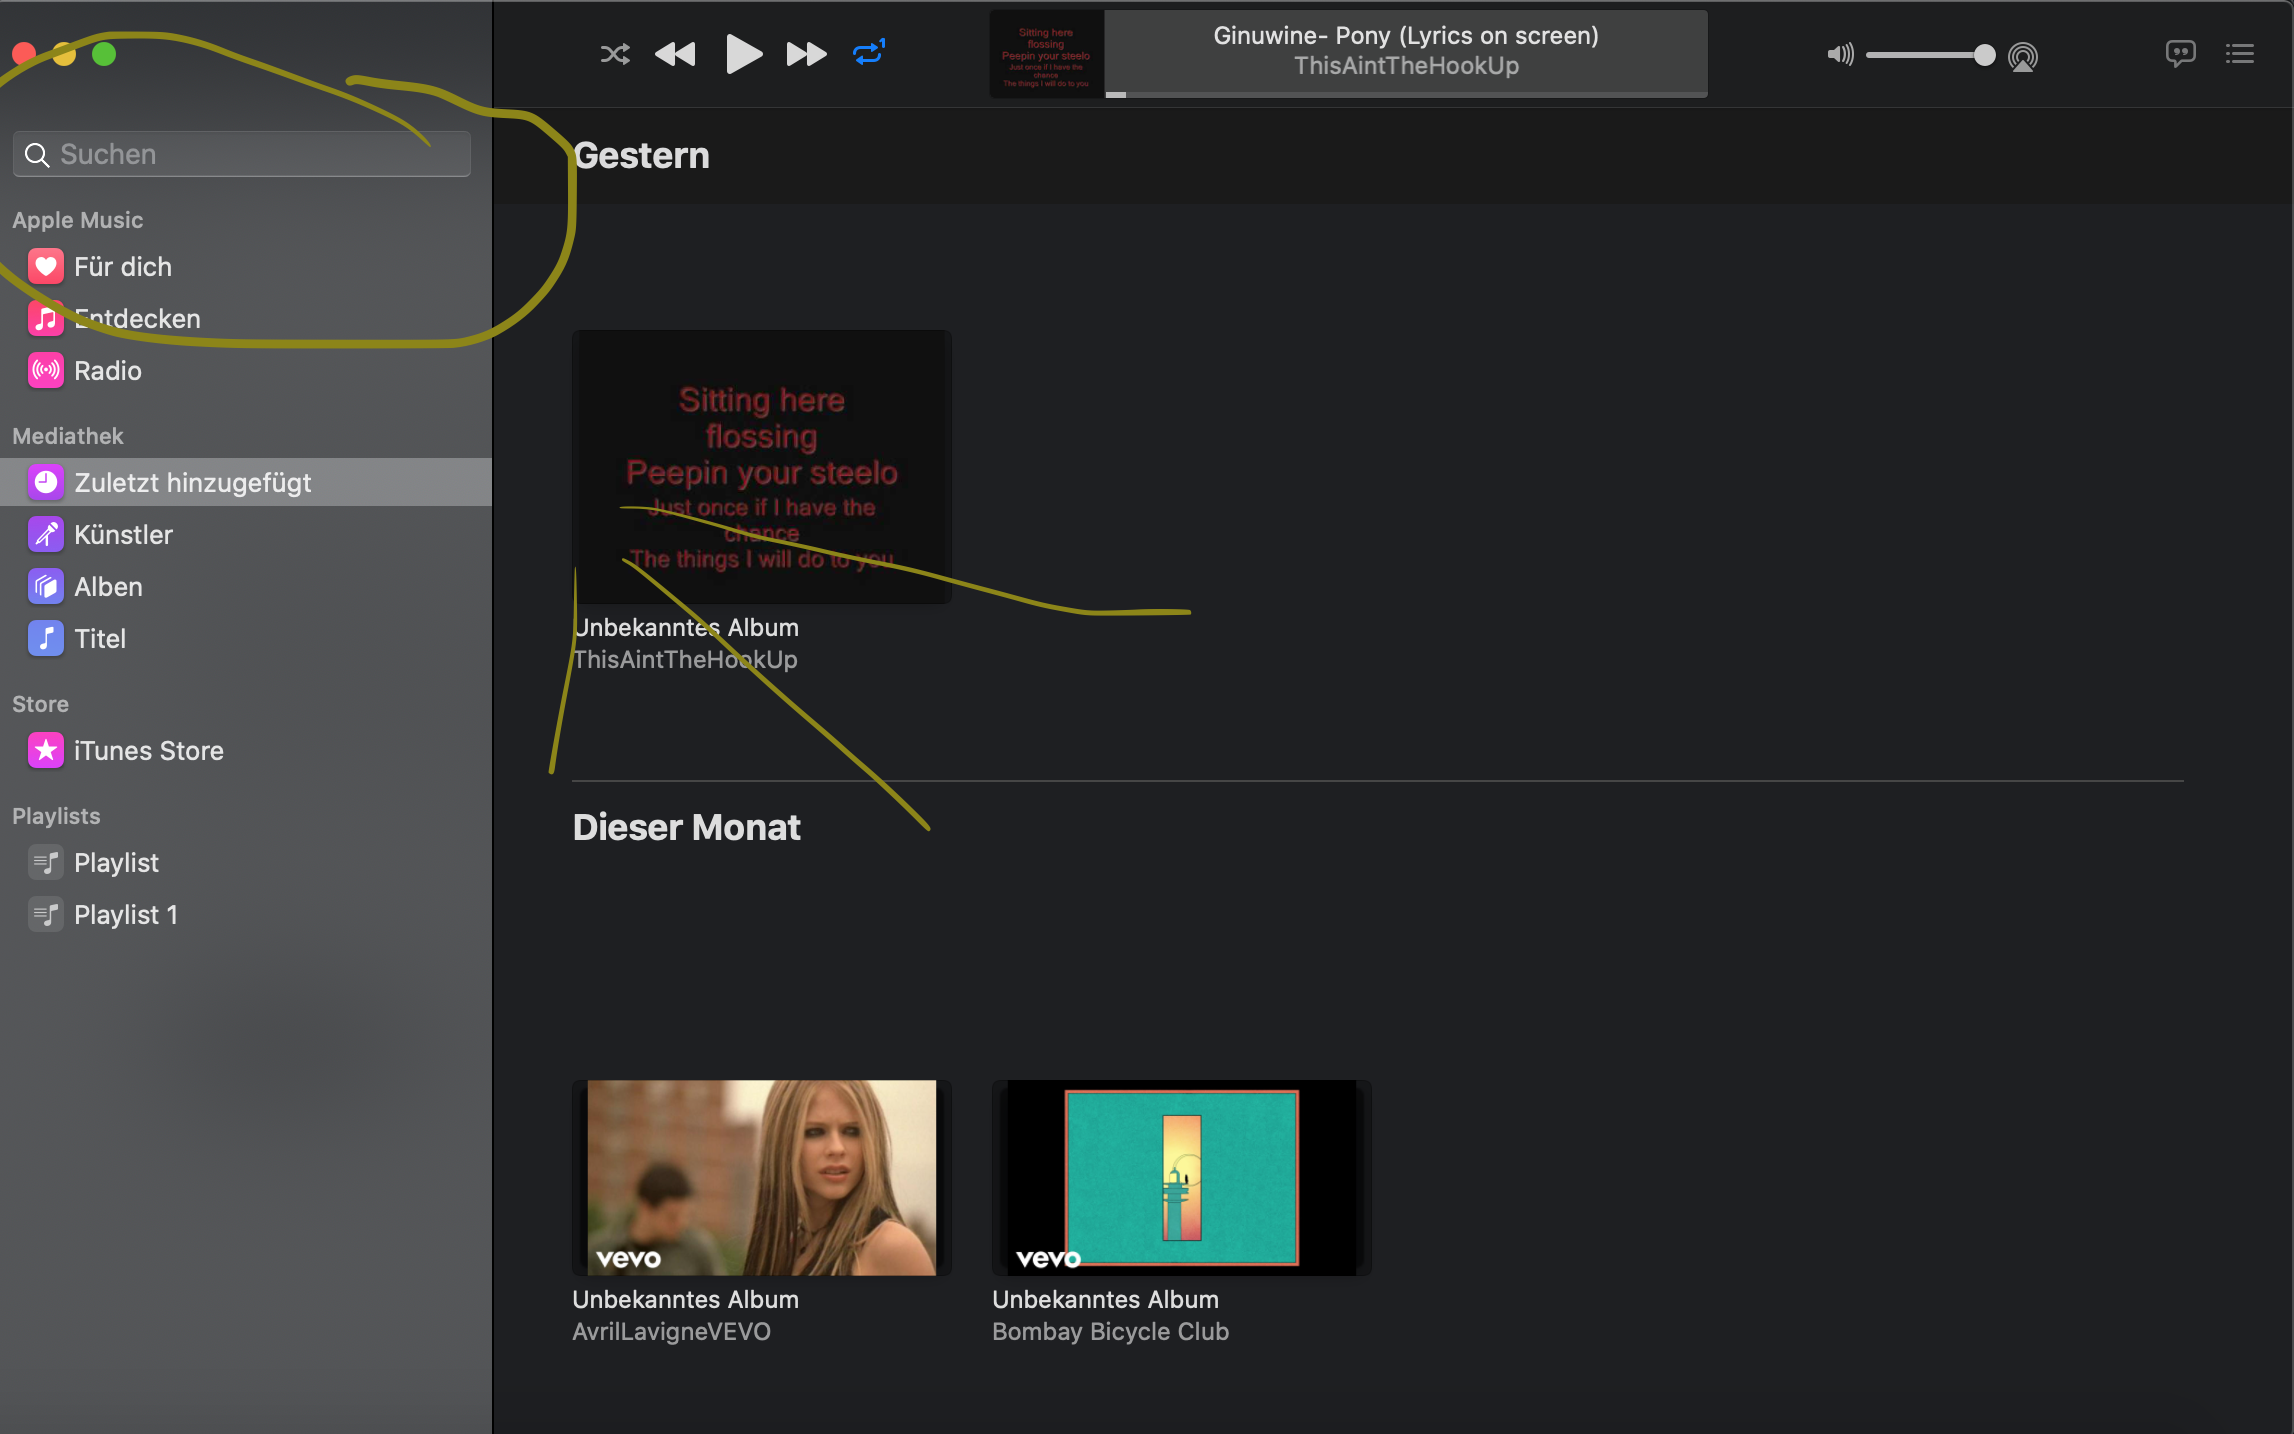Go to Radio section

pyautogui.click(x=107, y=371)
